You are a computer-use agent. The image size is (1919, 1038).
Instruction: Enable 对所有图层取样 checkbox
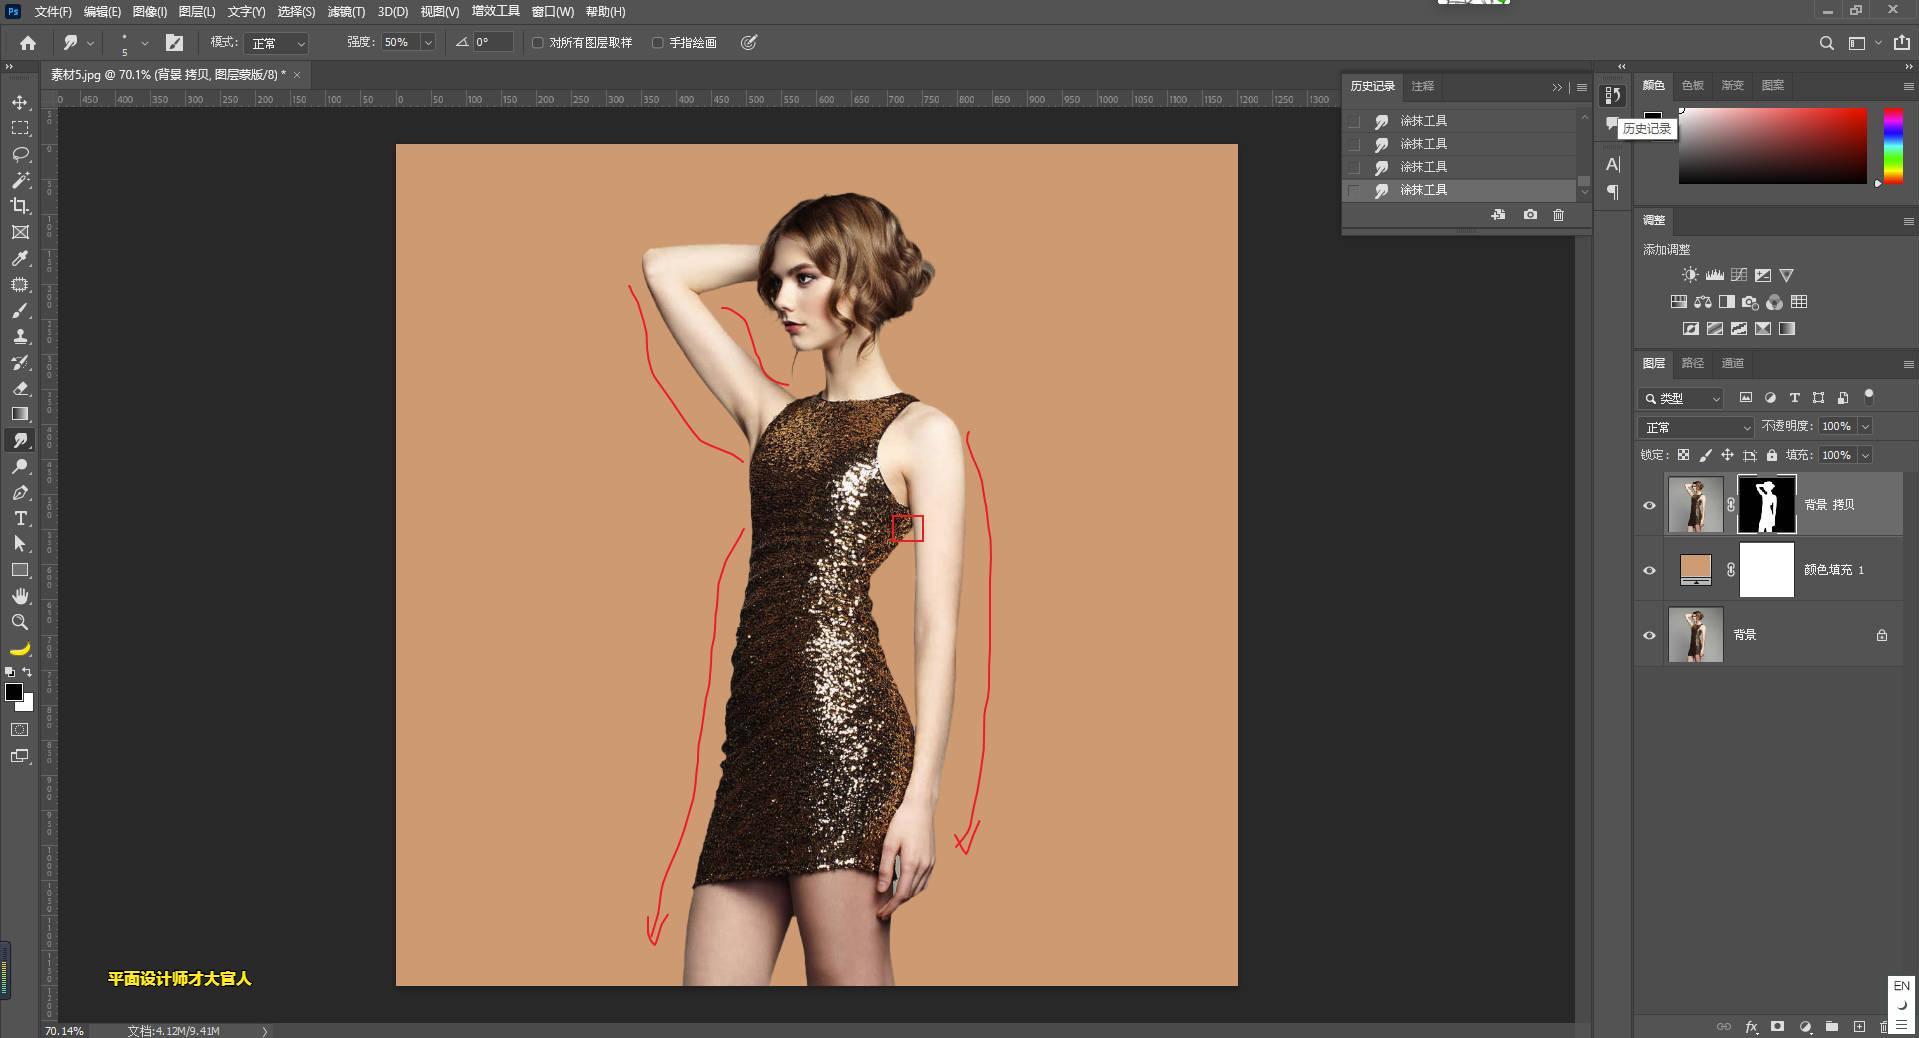pyautogui.click(x=538, y=43)
